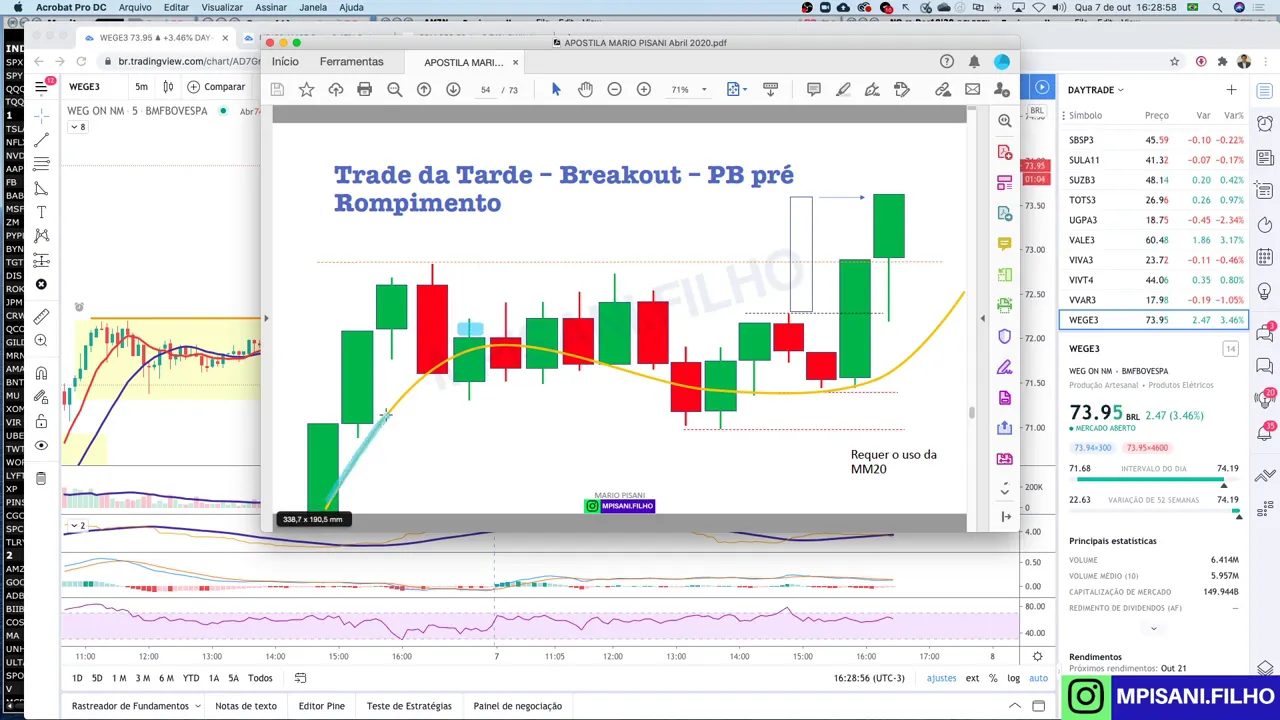Select the text tool in TradingView sidebar
Image resolution: width=1280 pixels, height=720 pixels.
click(x=41, y=212)
